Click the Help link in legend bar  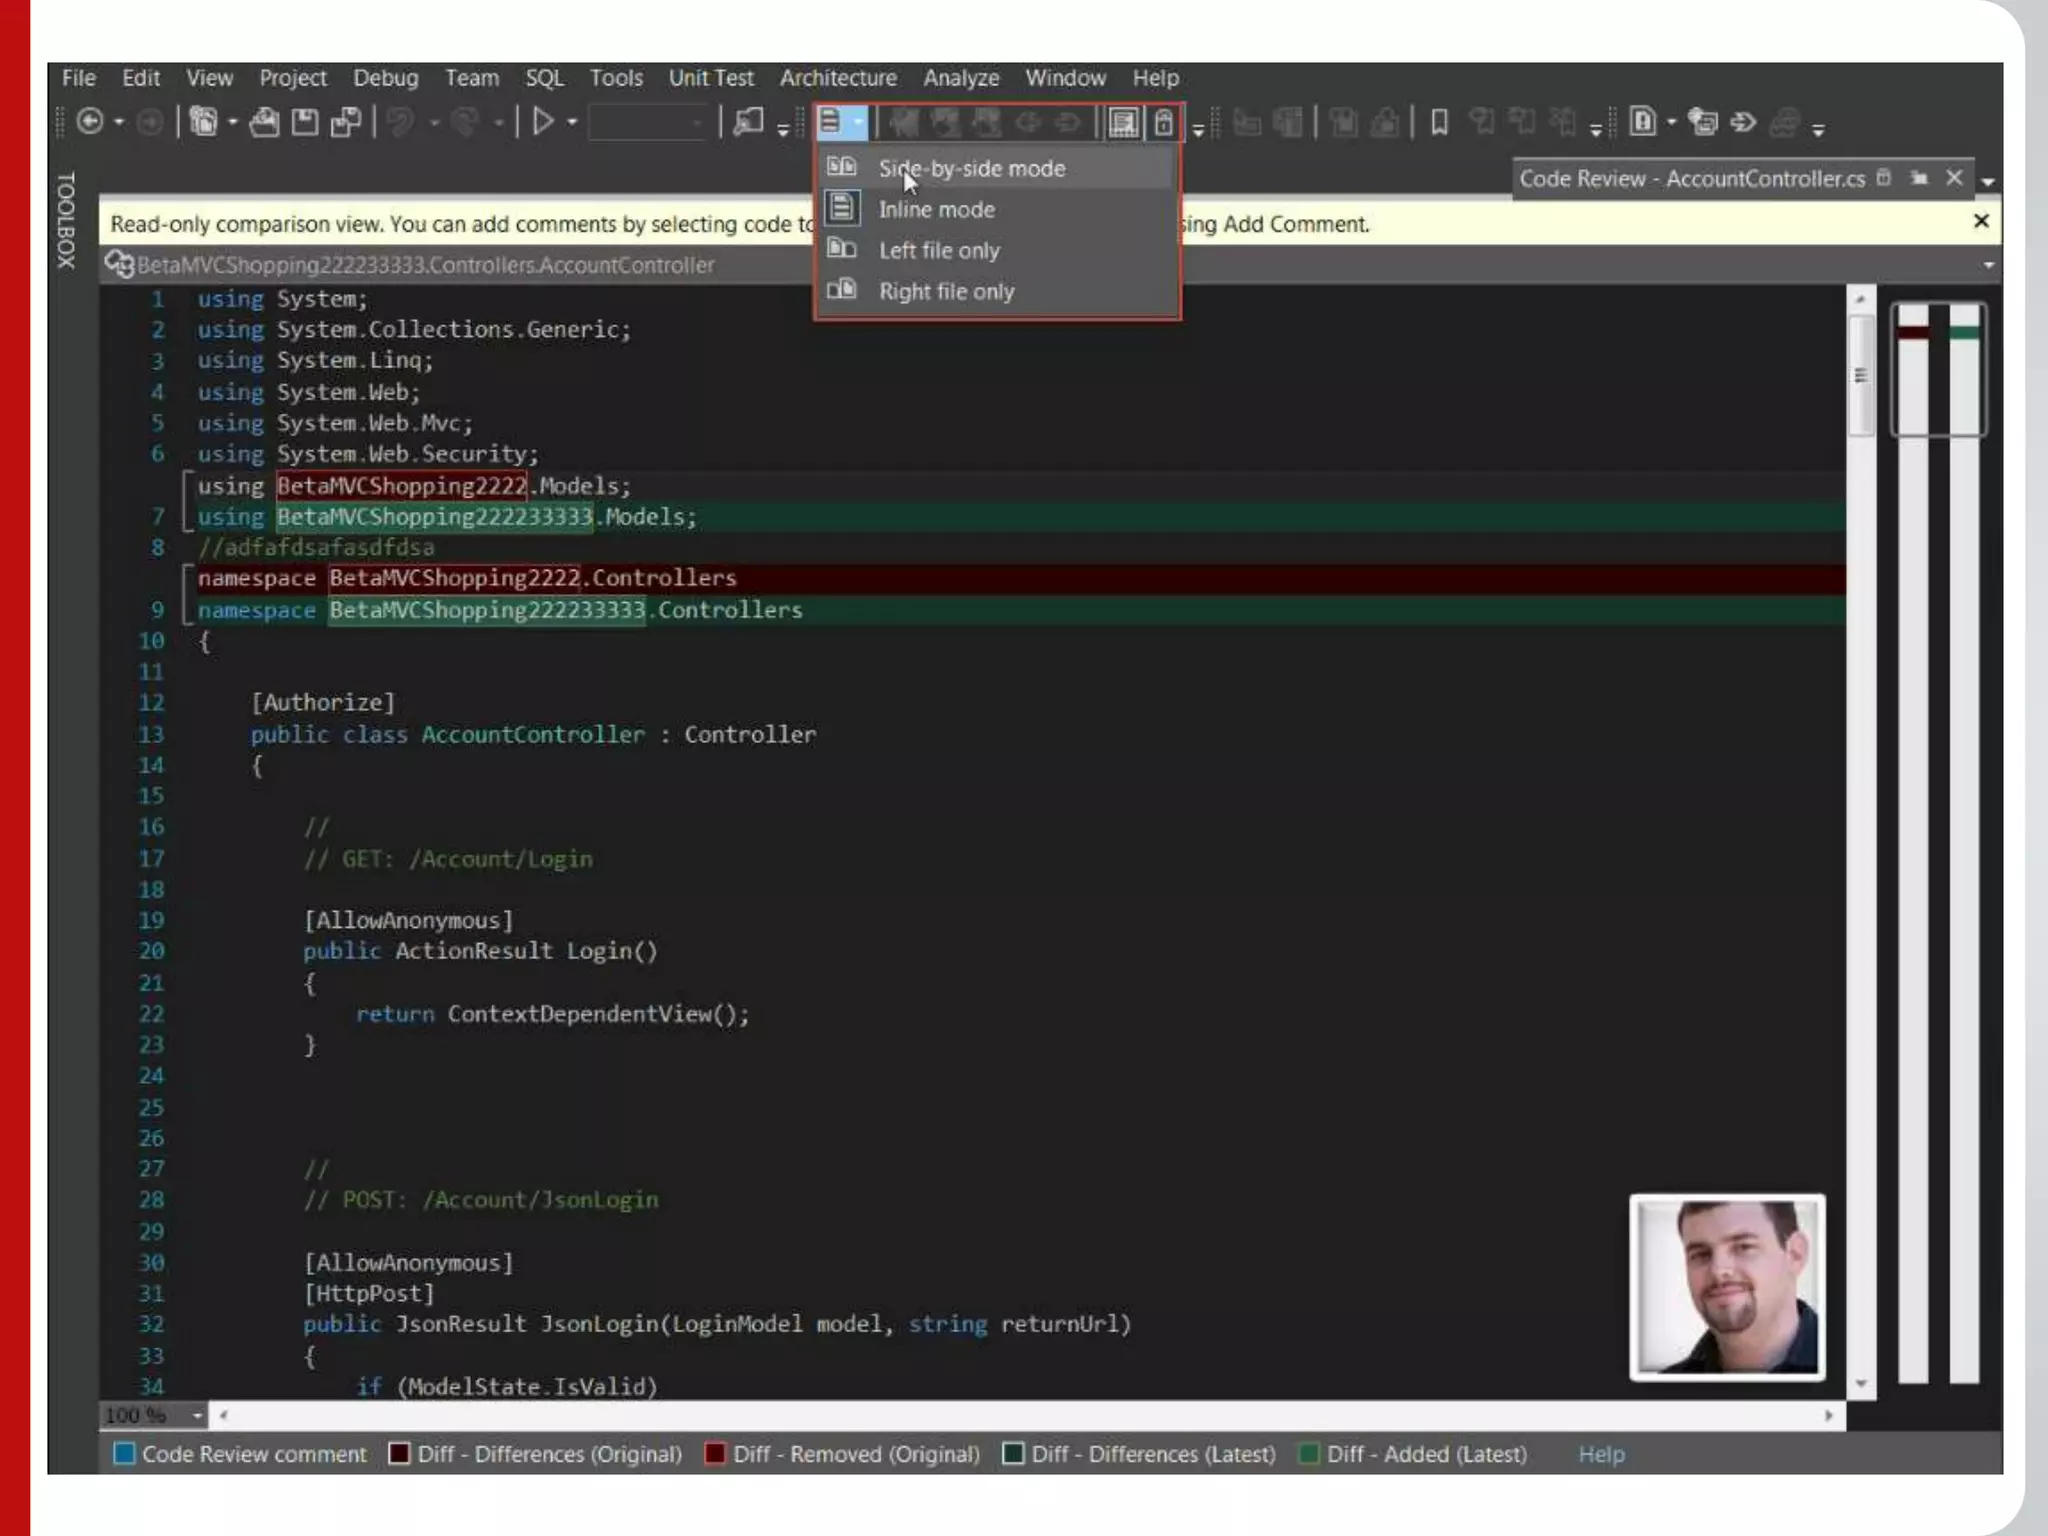tap(1601, 1454)
